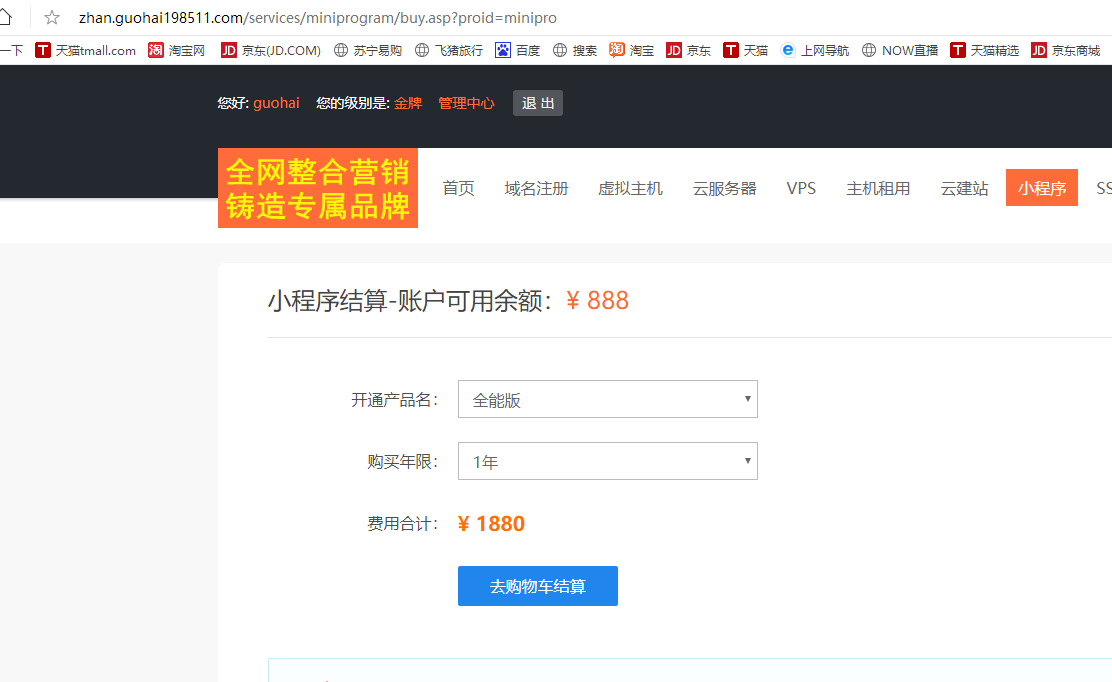Screen dimensions: 1112x682
Task: Open the 天猫精选 bookmark icon
Action: [957, 49]
